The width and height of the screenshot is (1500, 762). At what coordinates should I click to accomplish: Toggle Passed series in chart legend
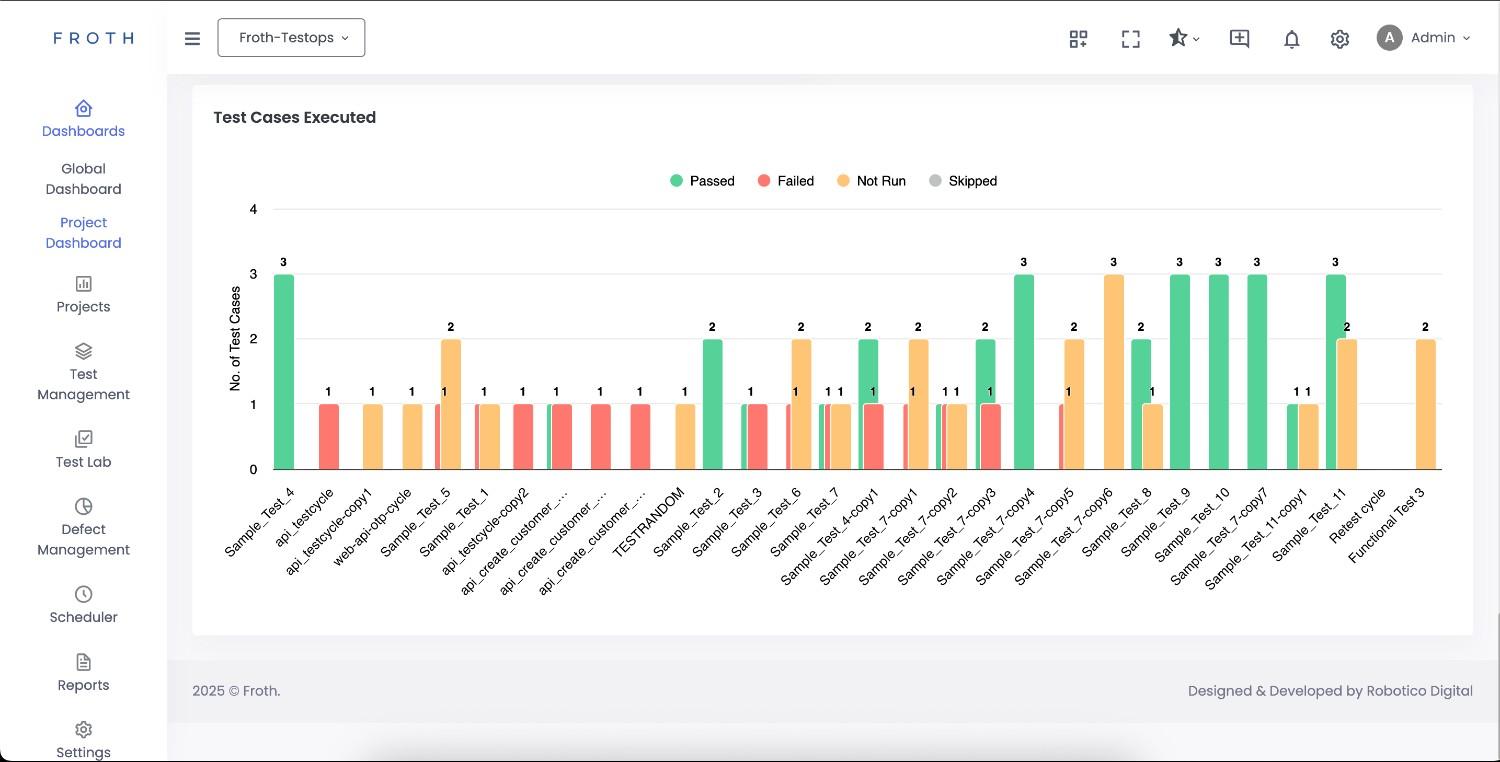click(x=702, y=181)
